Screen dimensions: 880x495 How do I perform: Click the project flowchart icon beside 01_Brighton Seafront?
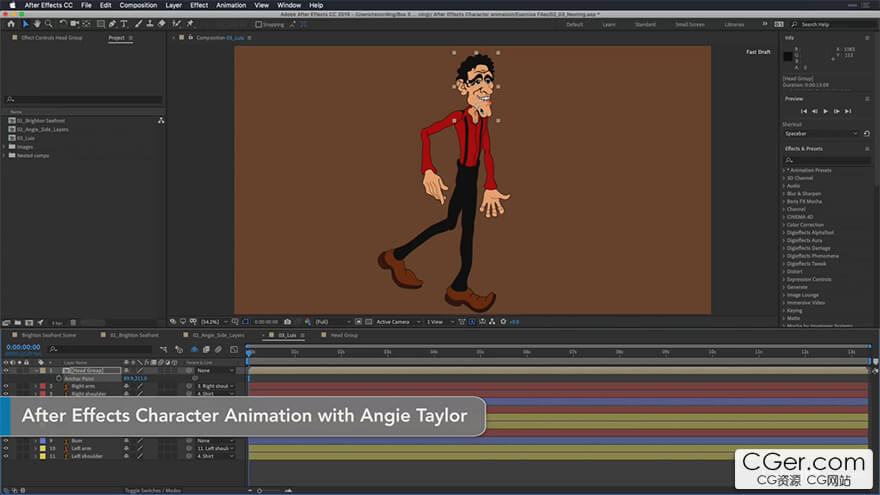(x=161, y=121)
